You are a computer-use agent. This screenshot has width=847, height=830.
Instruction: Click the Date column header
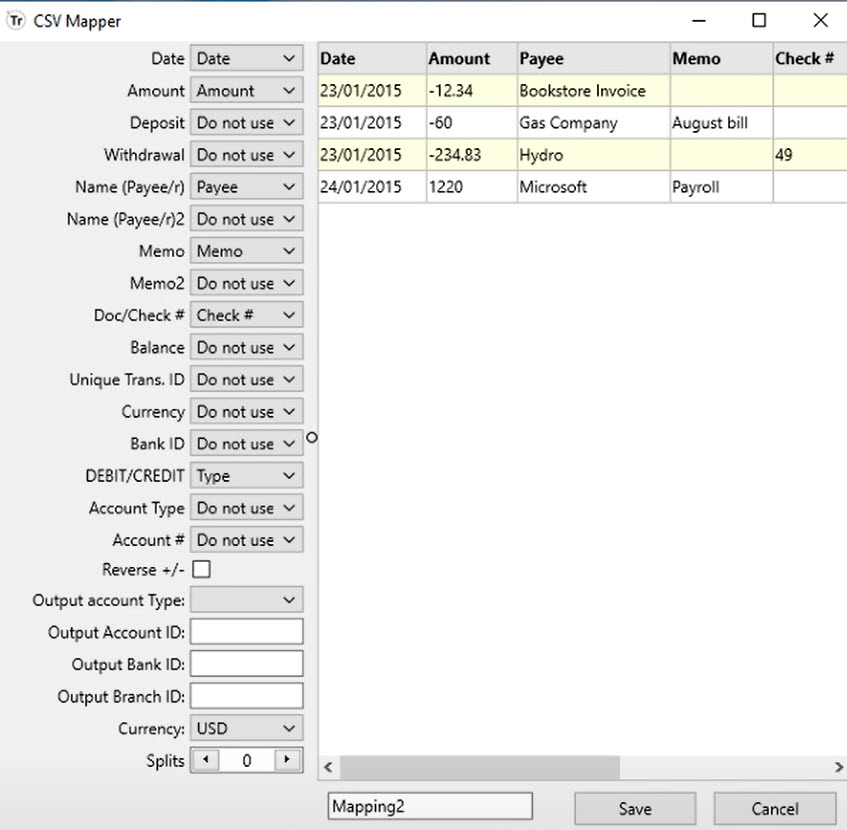372,58
